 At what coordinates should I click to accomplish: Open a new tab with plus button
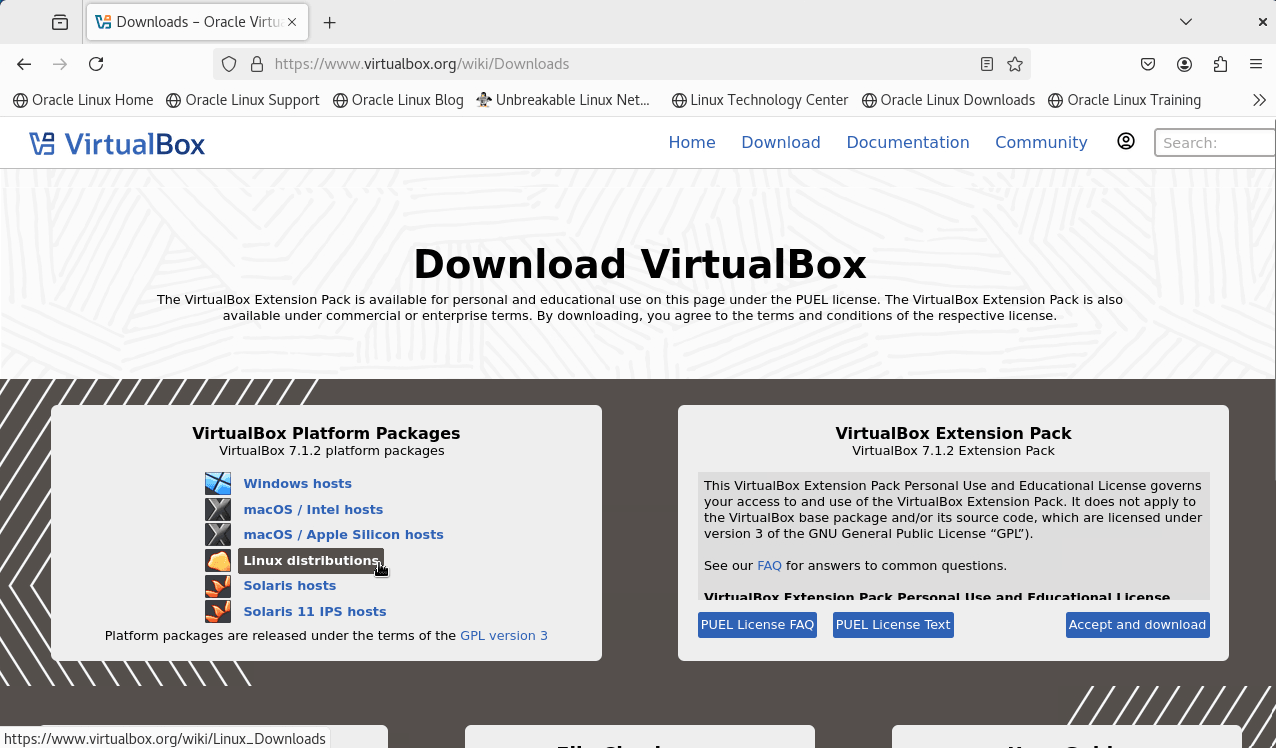tap(330, 22)
